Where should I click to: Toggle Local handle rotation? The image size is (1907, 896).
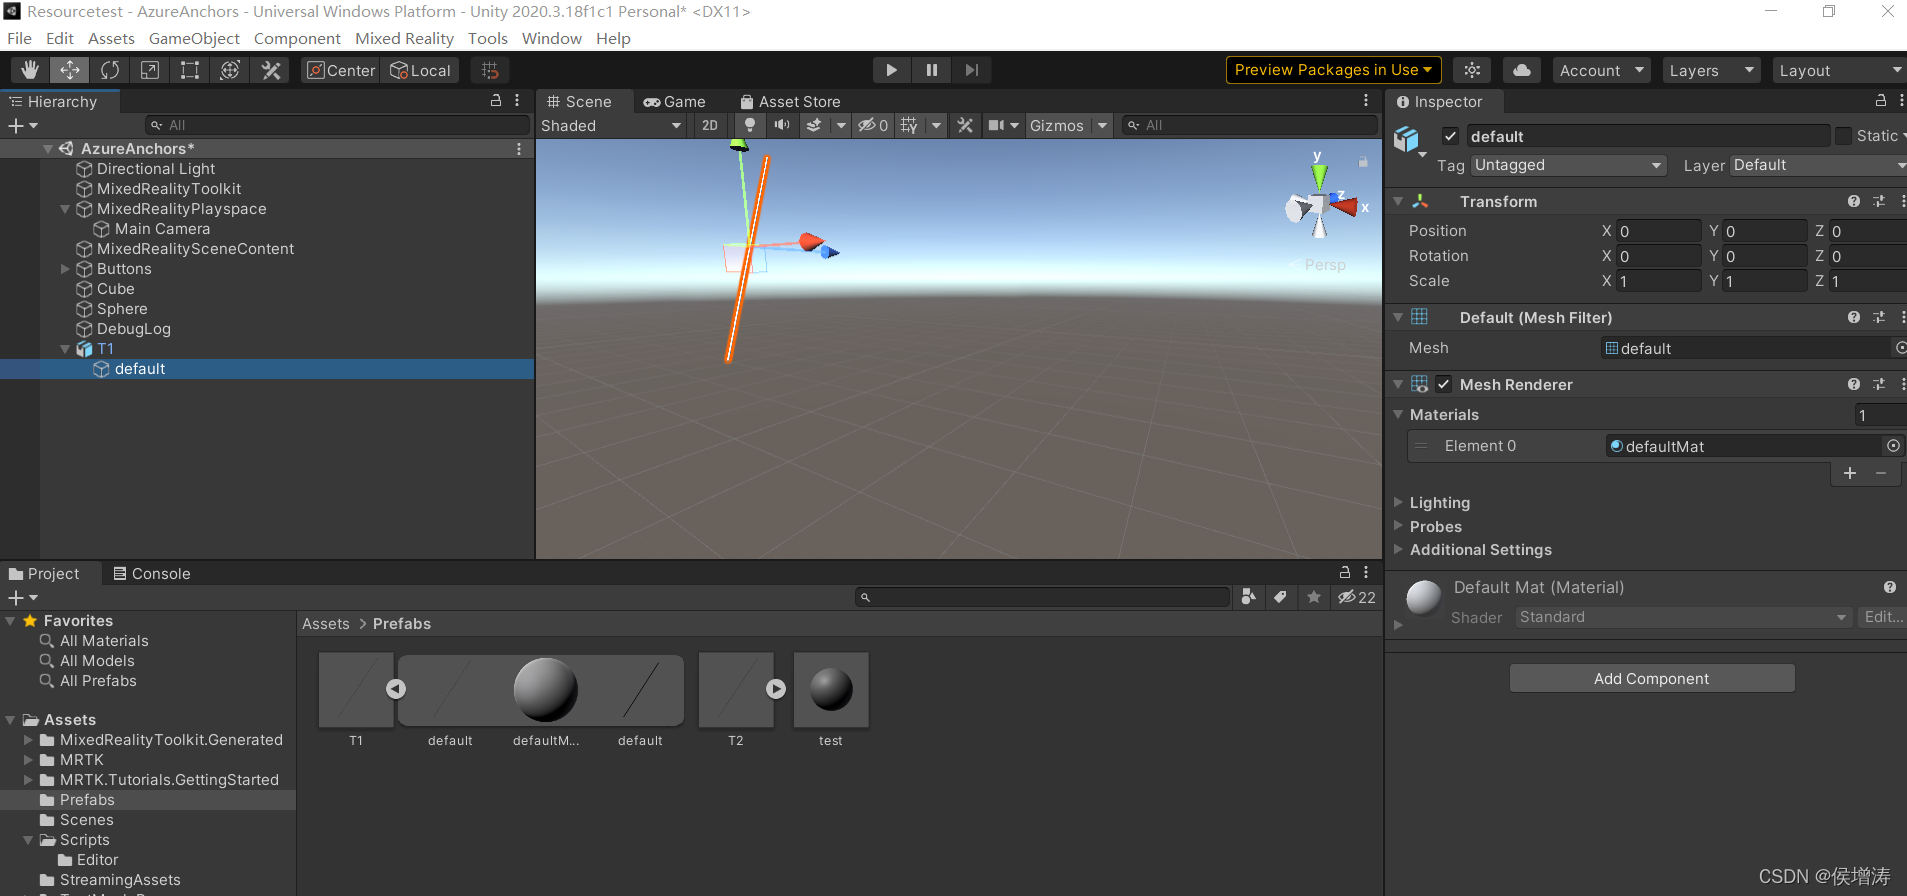click(420, 70)
